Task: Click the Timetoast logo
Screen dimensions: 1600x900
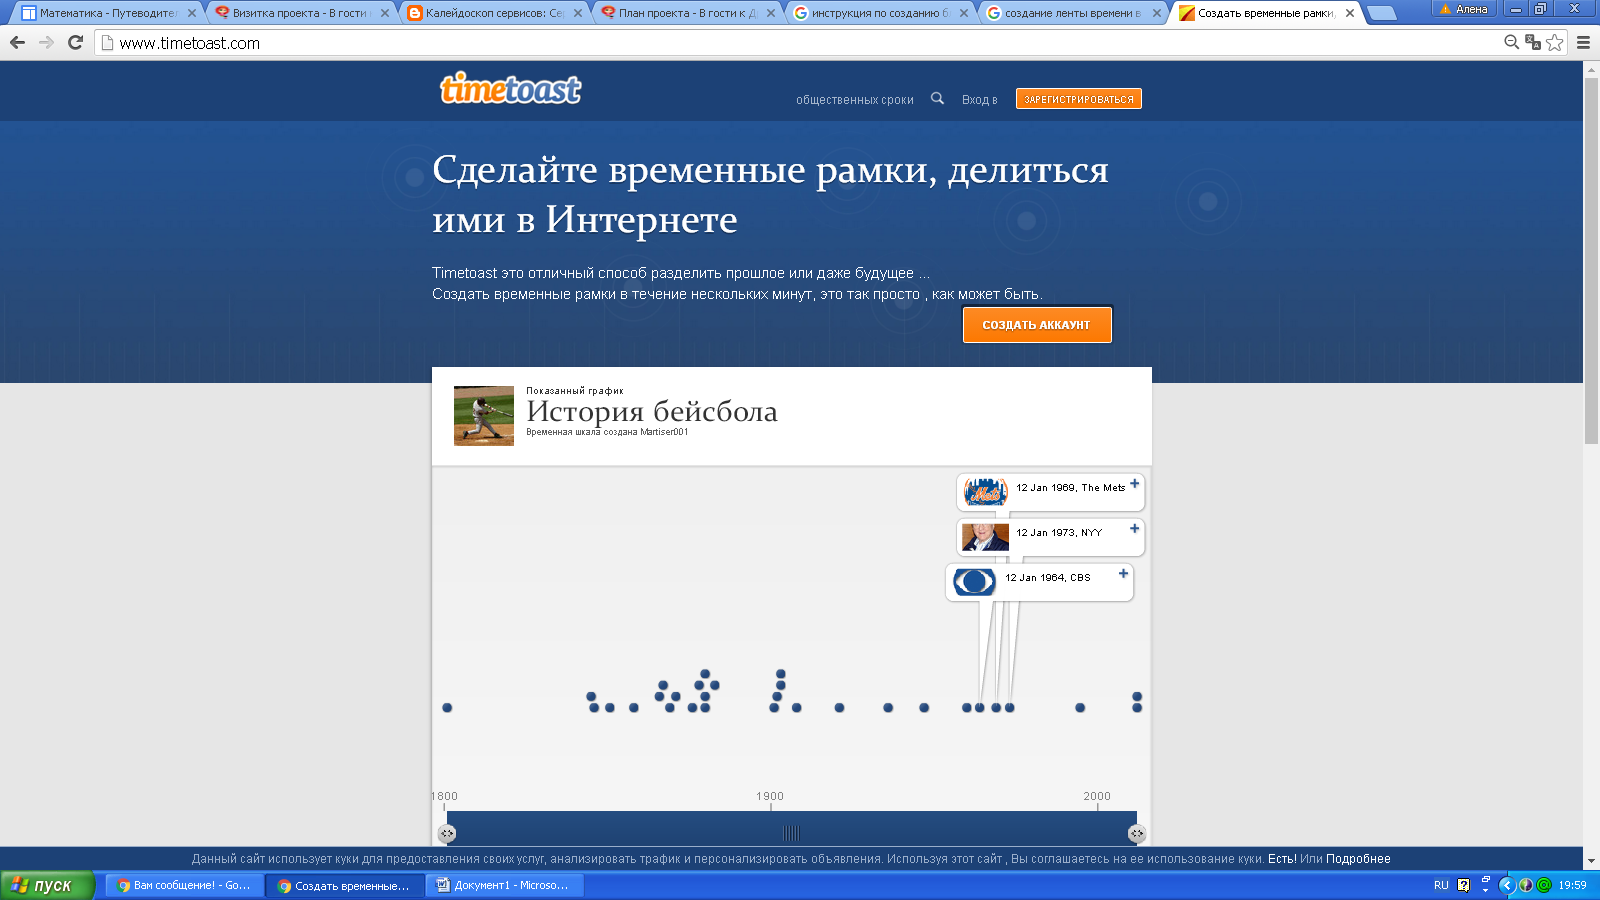Action: tap(510, 89)
